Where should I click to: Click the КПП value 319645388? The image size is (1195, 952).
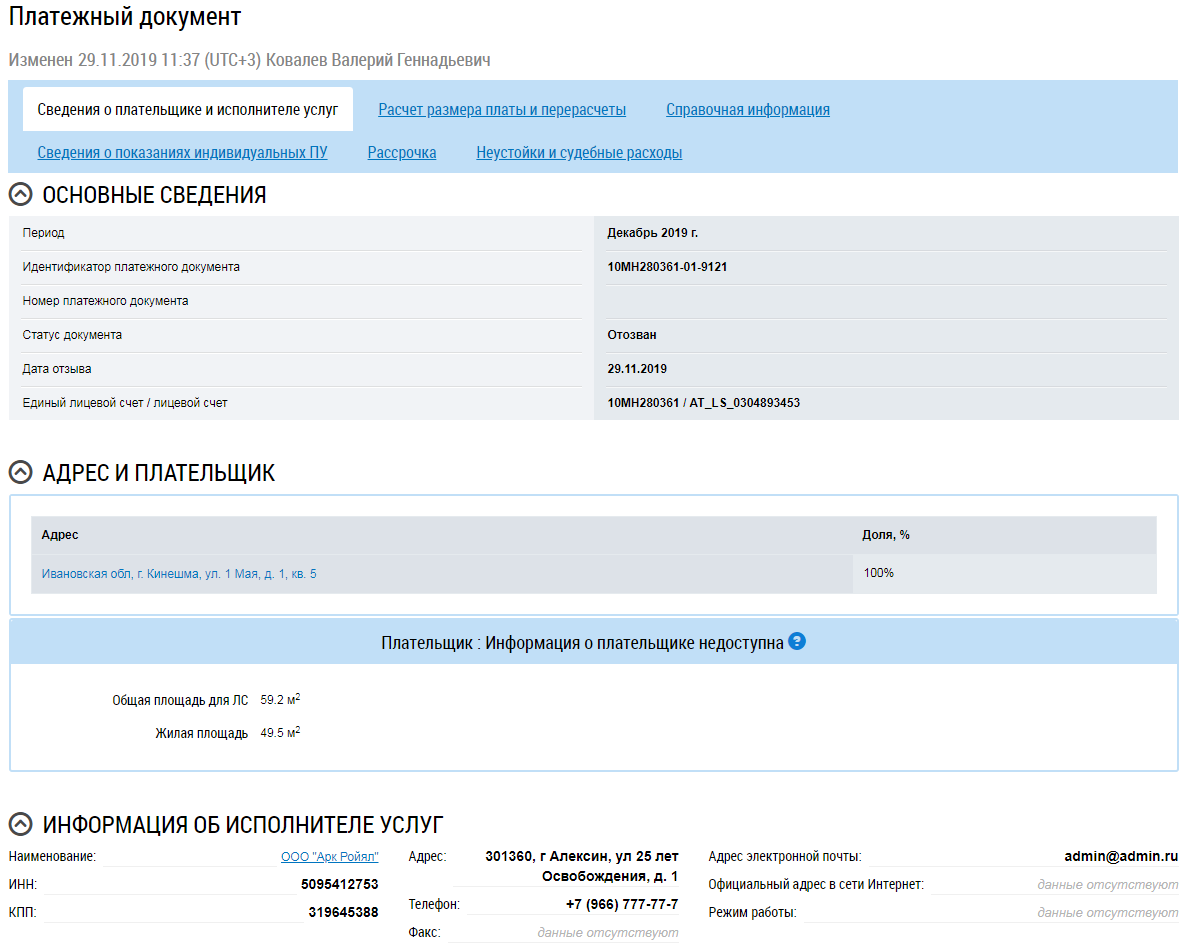pyautogui.click(x=343, y=912)
